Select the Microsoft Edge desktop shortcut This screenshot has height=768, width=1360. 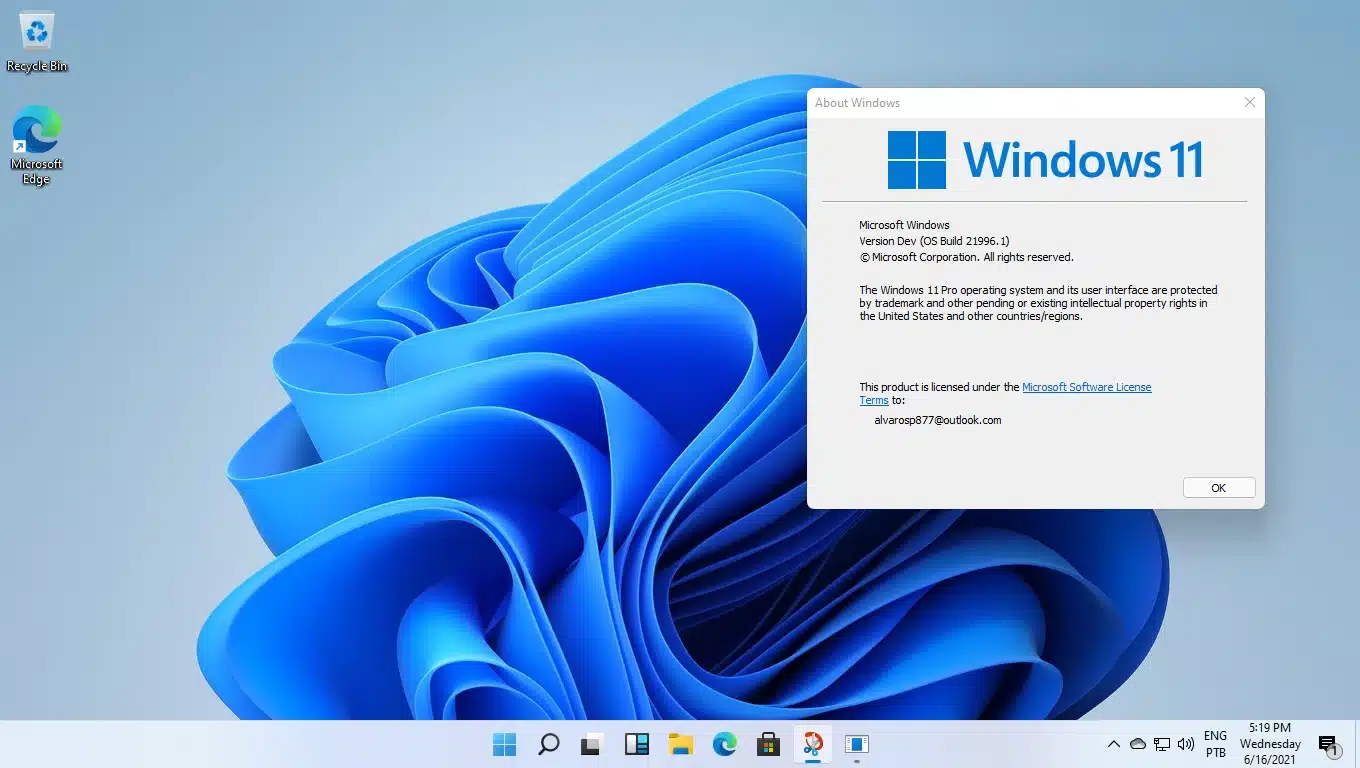[37, 145]
